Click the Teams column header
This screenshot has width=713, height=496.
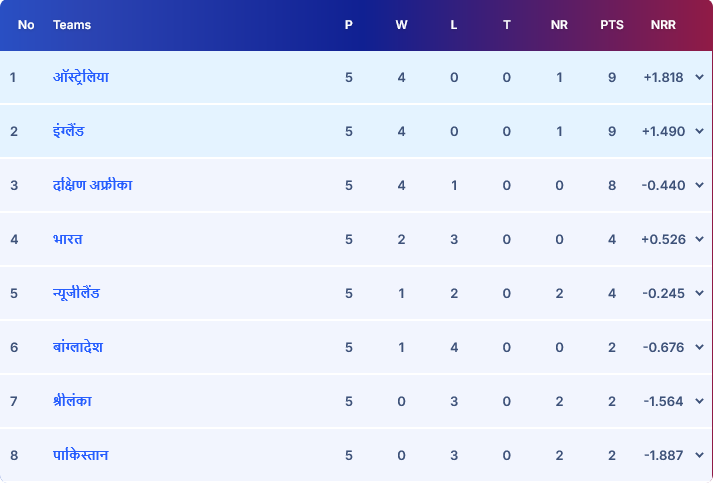(x=72, y=25)
